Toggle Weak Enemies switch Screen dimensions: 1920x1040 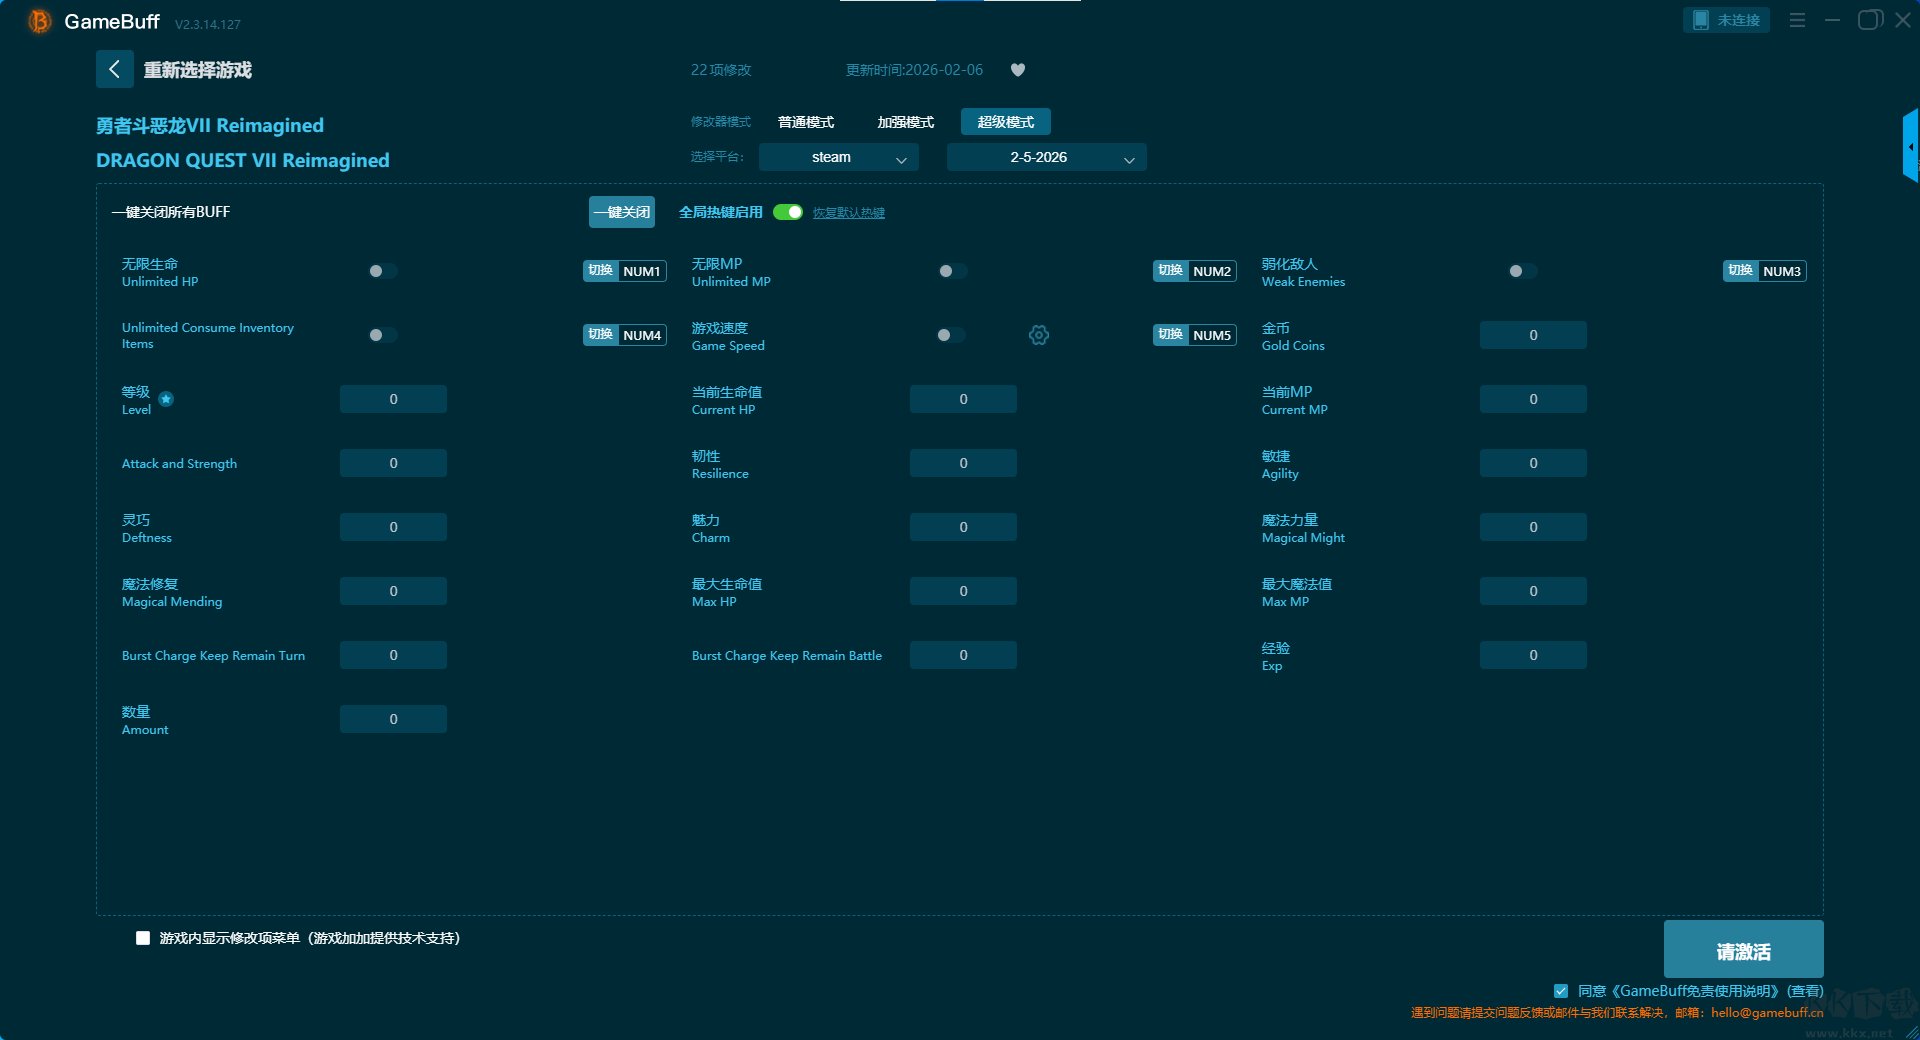1522,271
